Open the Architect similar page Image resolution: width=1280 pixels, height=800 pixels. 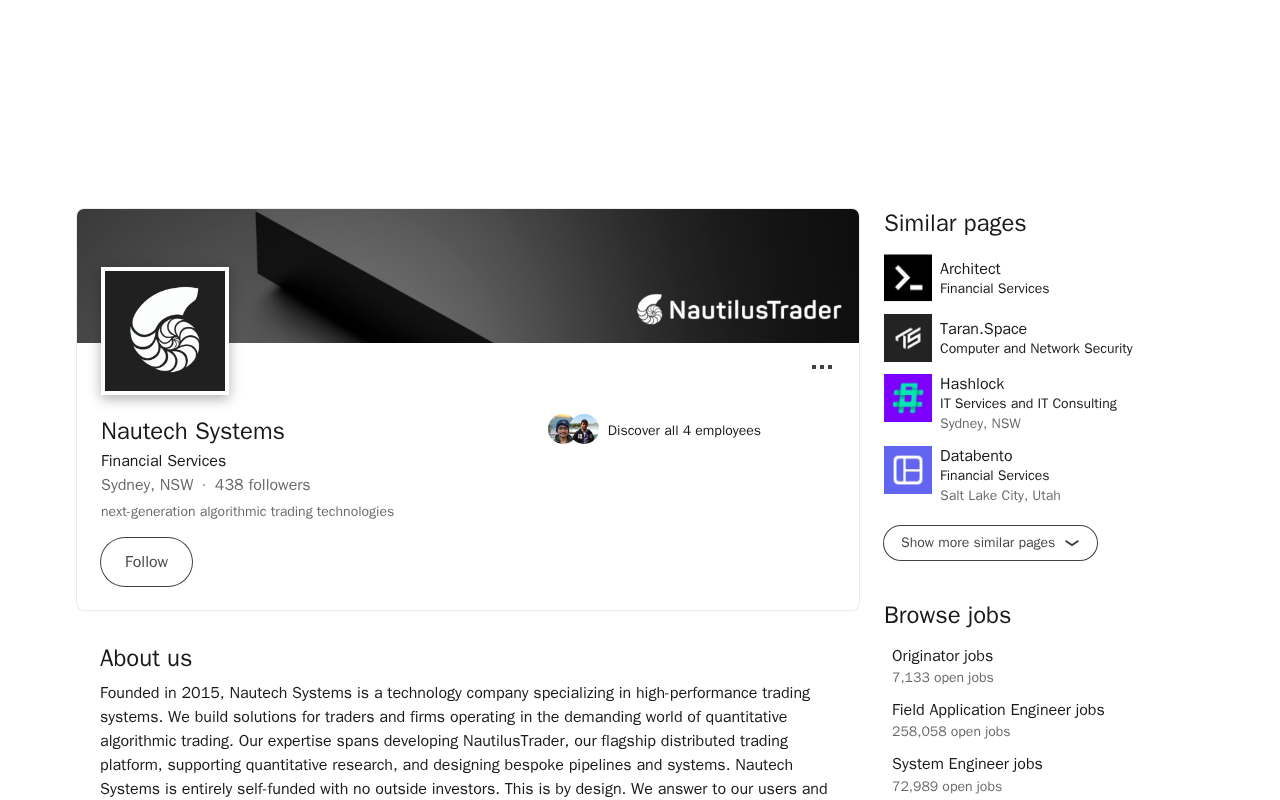click(x=970, y=269)
